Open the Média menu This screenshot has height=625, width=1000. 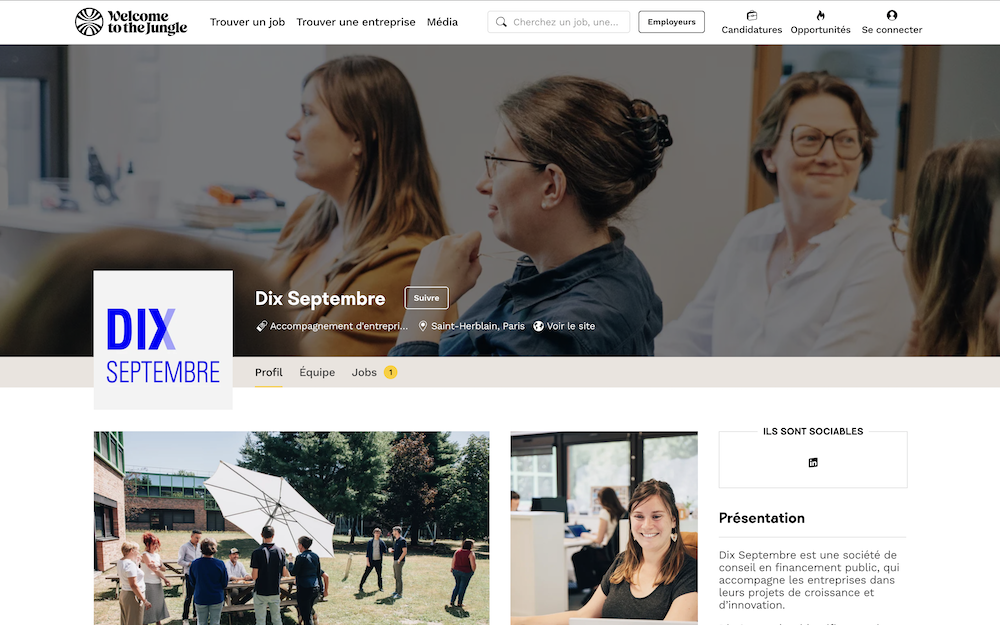[442, 22]
